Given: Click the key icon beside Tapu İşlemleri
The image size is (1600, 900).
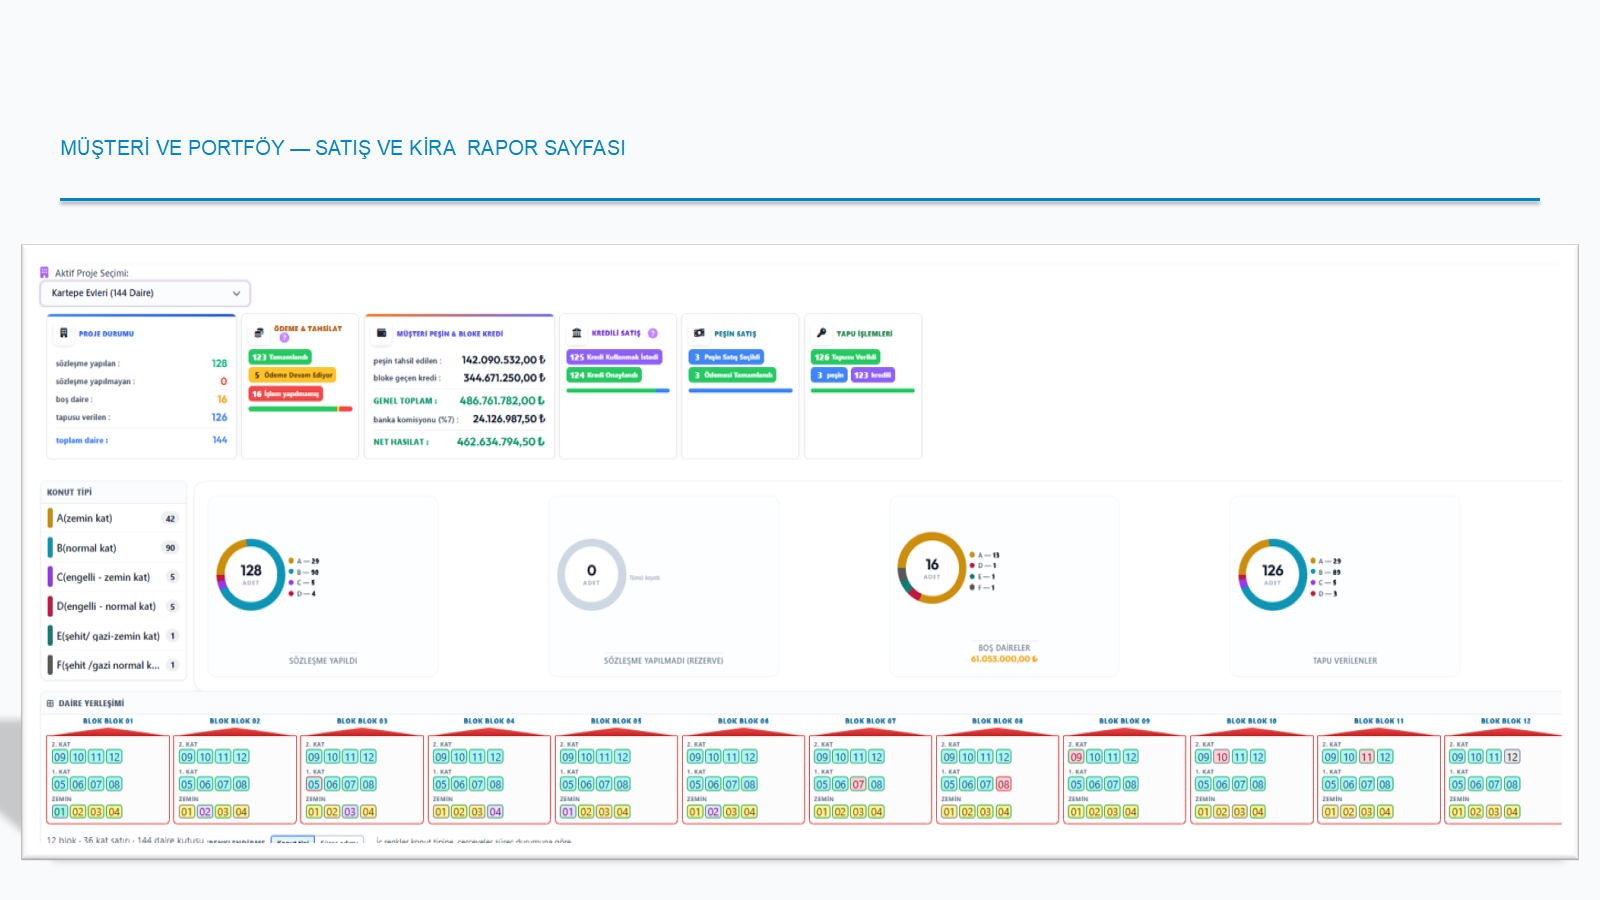Looking at the screenshot, I should pos(821,333).
